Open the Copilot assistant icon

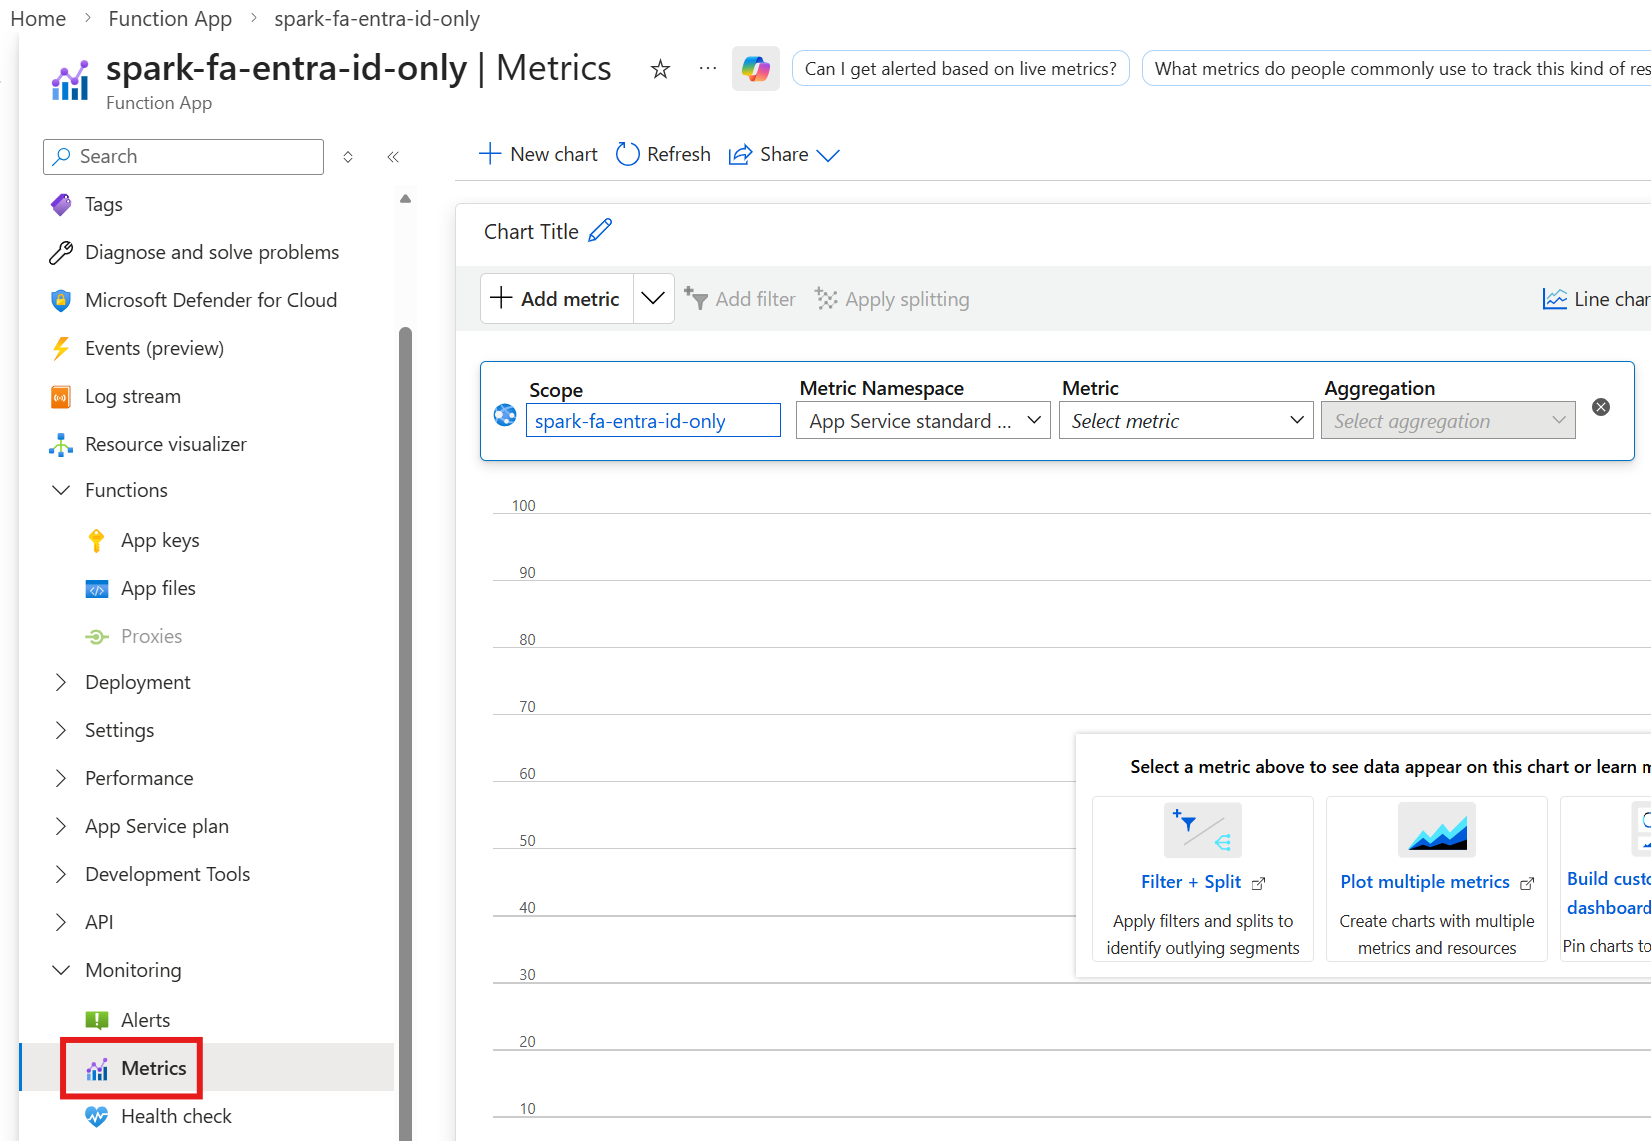[755, 68]
